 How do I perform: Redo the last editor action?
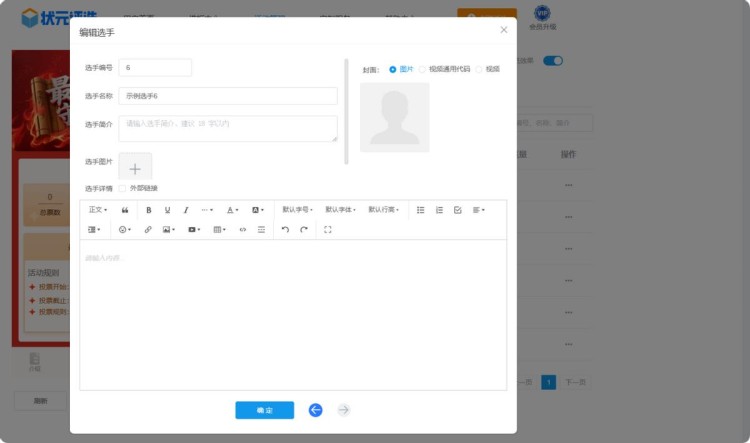pyautogui.click(x=304, y=229)
